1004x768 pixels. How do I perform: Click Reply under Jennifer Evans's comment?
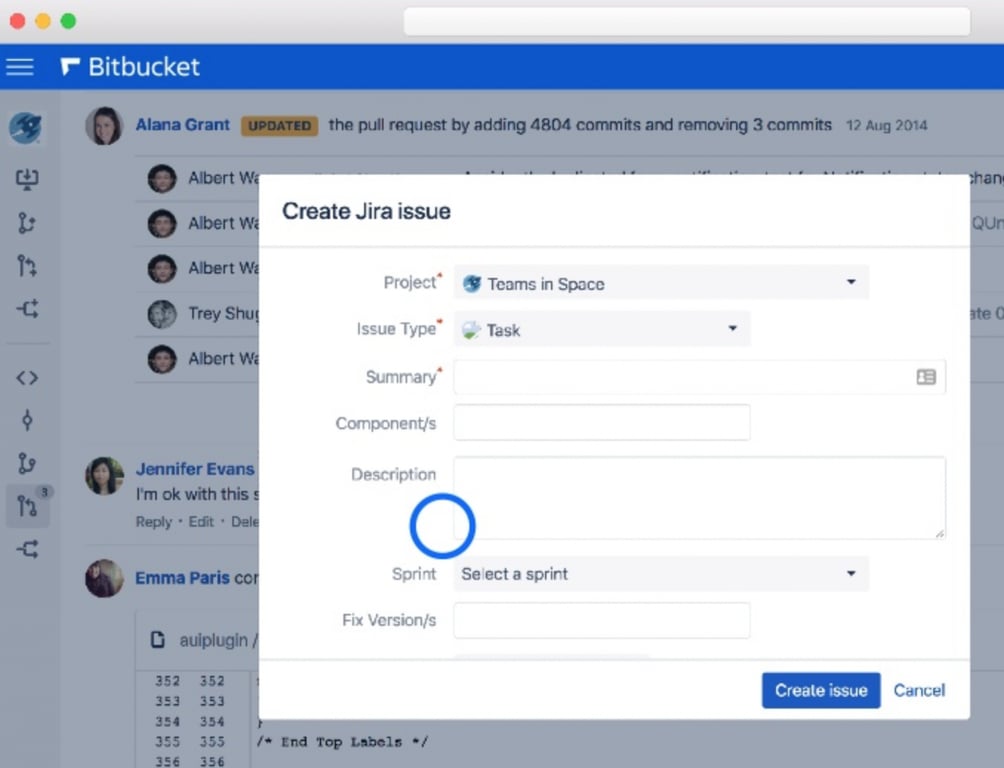tap(154, 522)
